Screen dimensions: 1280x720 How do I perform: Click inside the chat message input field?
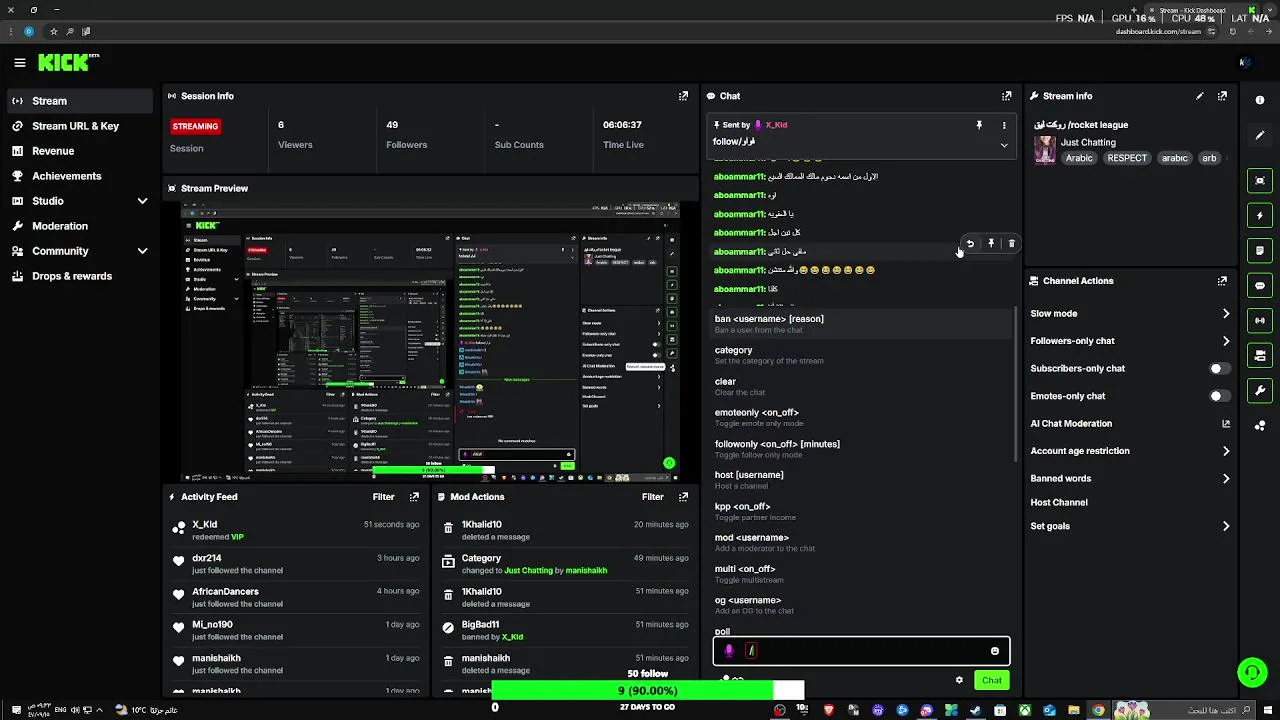[x=861, y=651]
